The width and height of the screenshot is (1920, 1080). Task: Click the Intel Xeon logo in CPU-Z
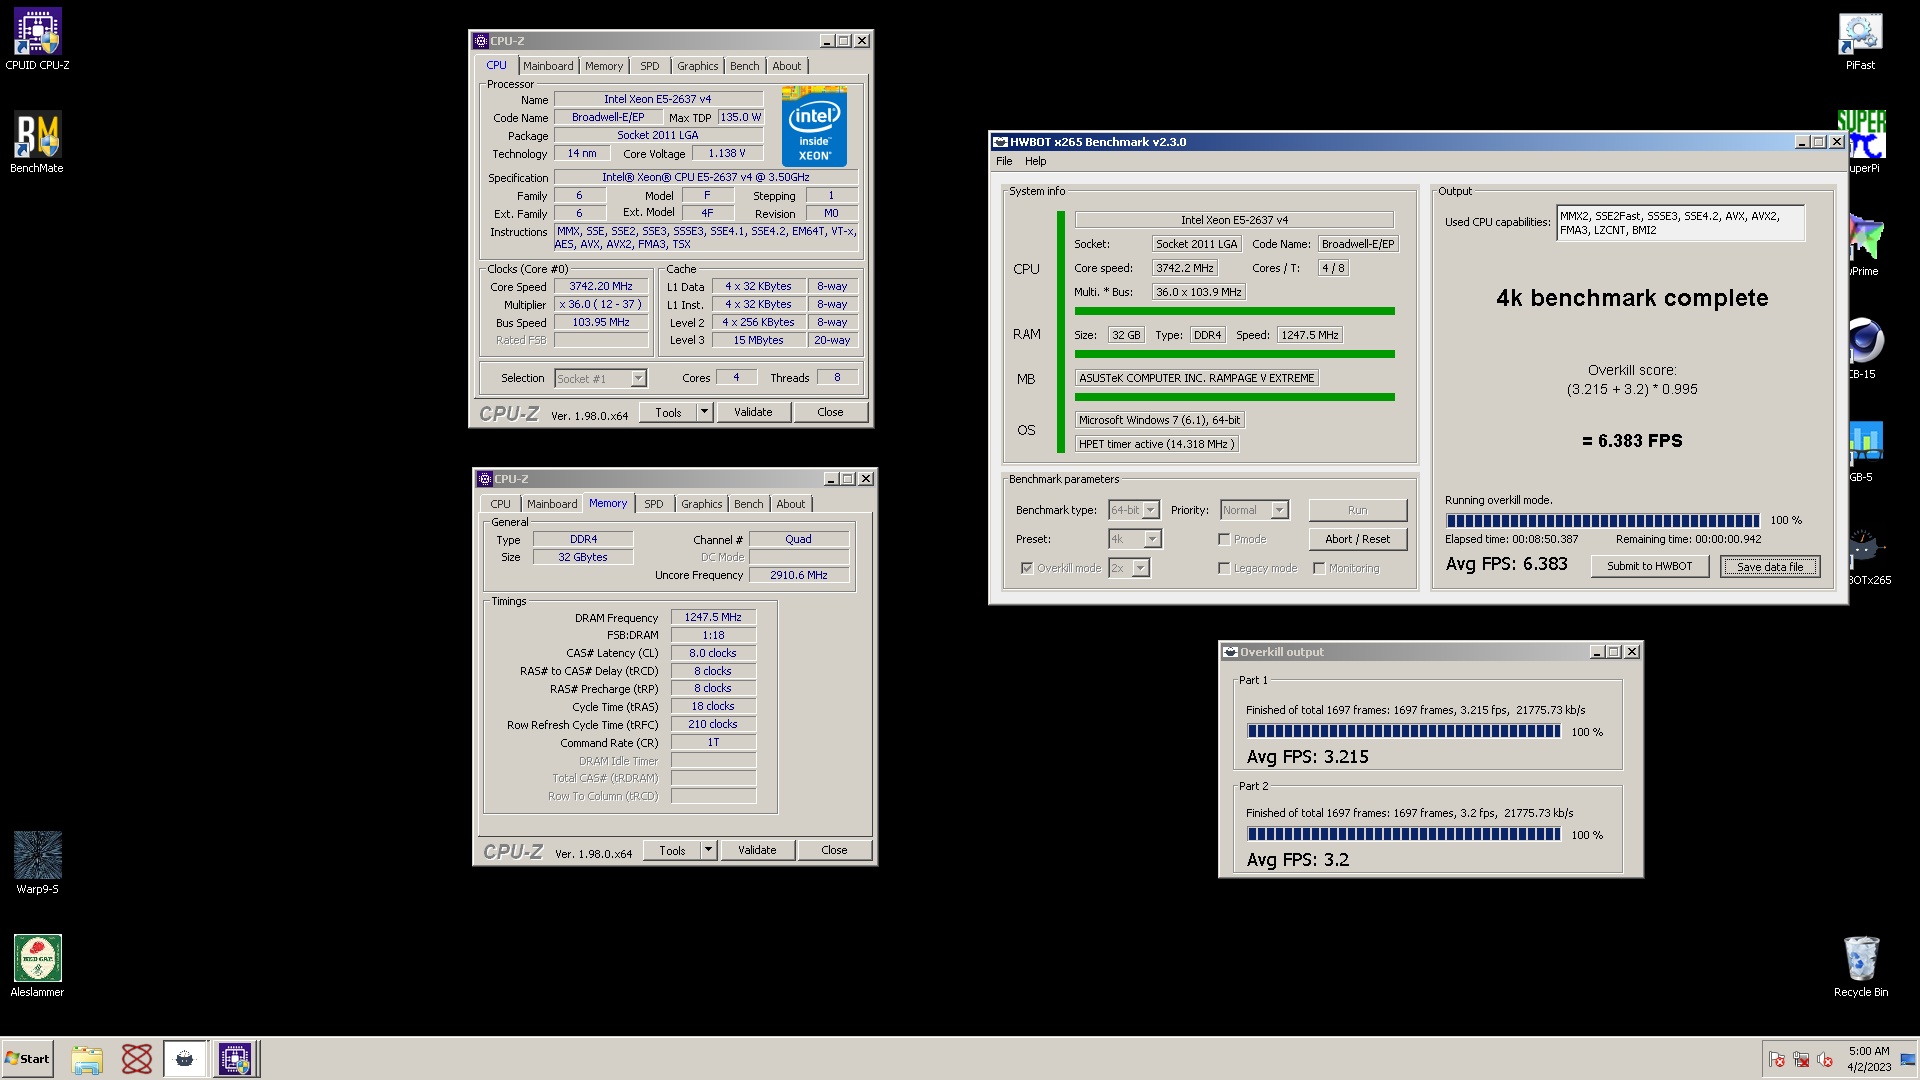pyautogui.click(x=814, y=126)
